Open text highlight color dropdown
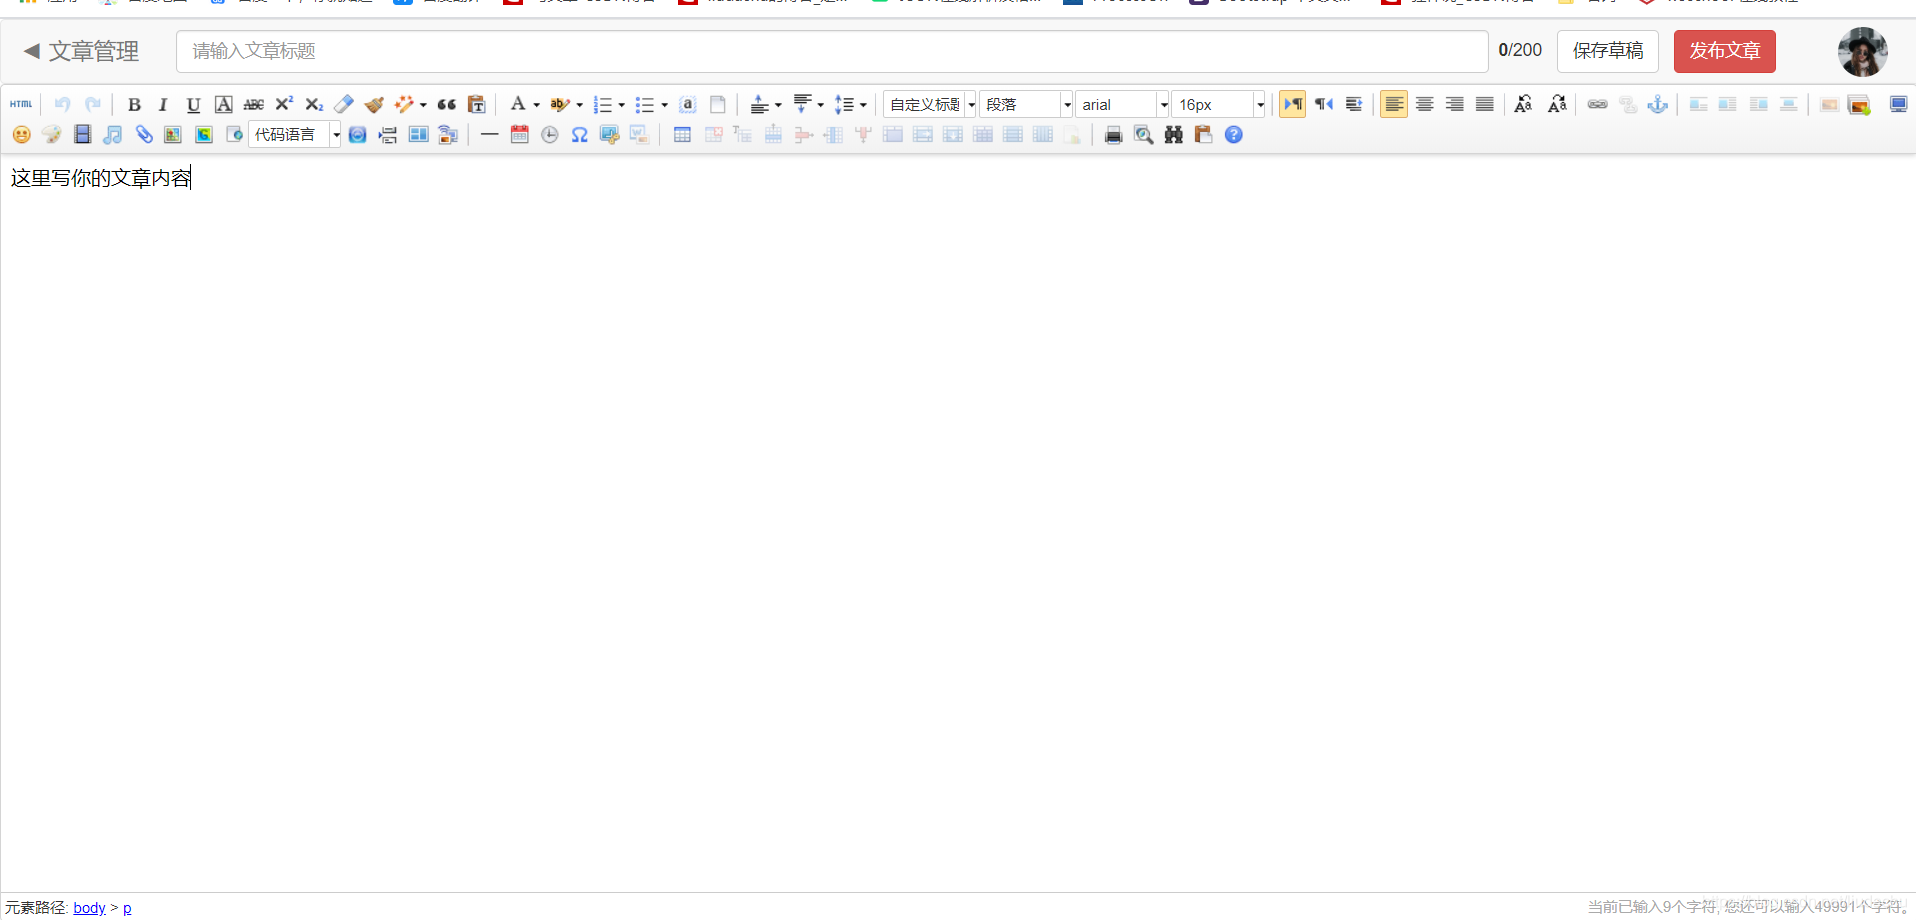The width and height of the screenshot is (1916, 920). [579, 105]
